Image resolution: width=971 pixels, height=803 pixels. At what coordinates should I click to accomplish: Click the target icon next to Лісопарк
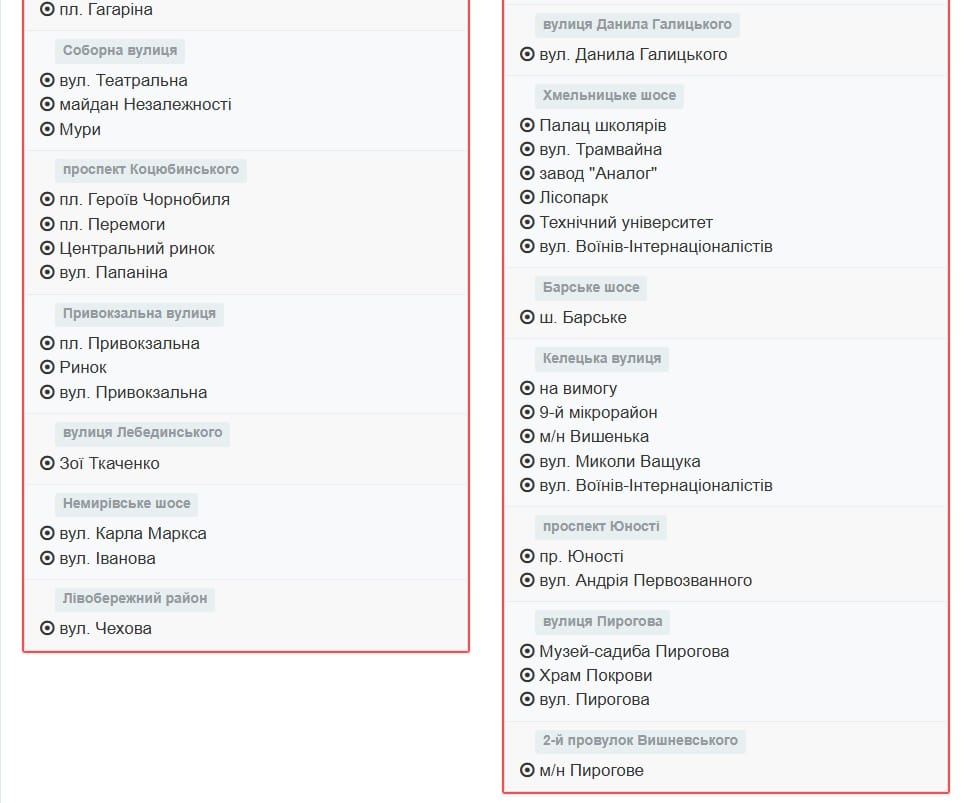coord(527,197)
